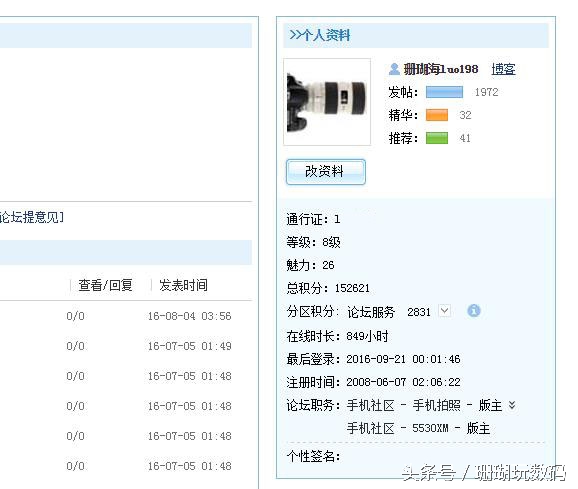
Task: Click 手机社区 - 5530XM - 版主 role
Action: coord(418,428)
